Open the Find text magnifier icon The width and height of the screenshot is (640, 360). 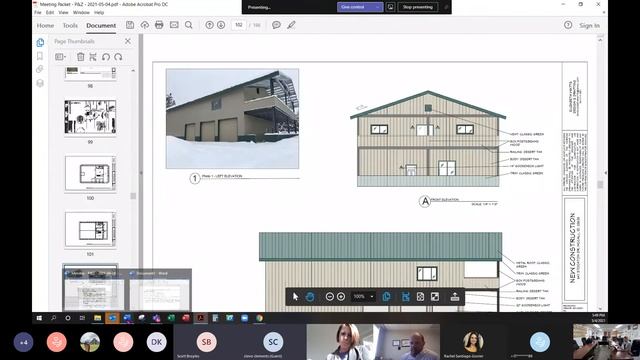point(189,25)
